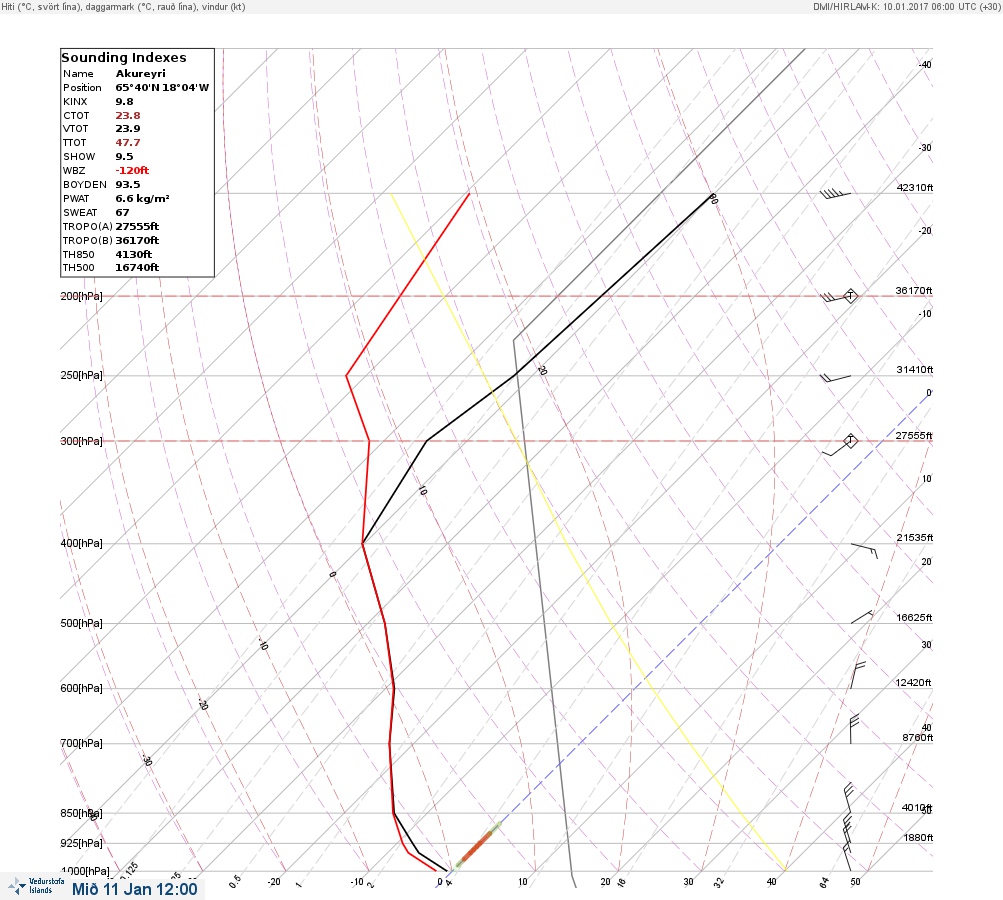Click the VTOT value 23.9
The height and width of the screenshot is (900, 1003).
pyautogui.click(x=127, y=129)
